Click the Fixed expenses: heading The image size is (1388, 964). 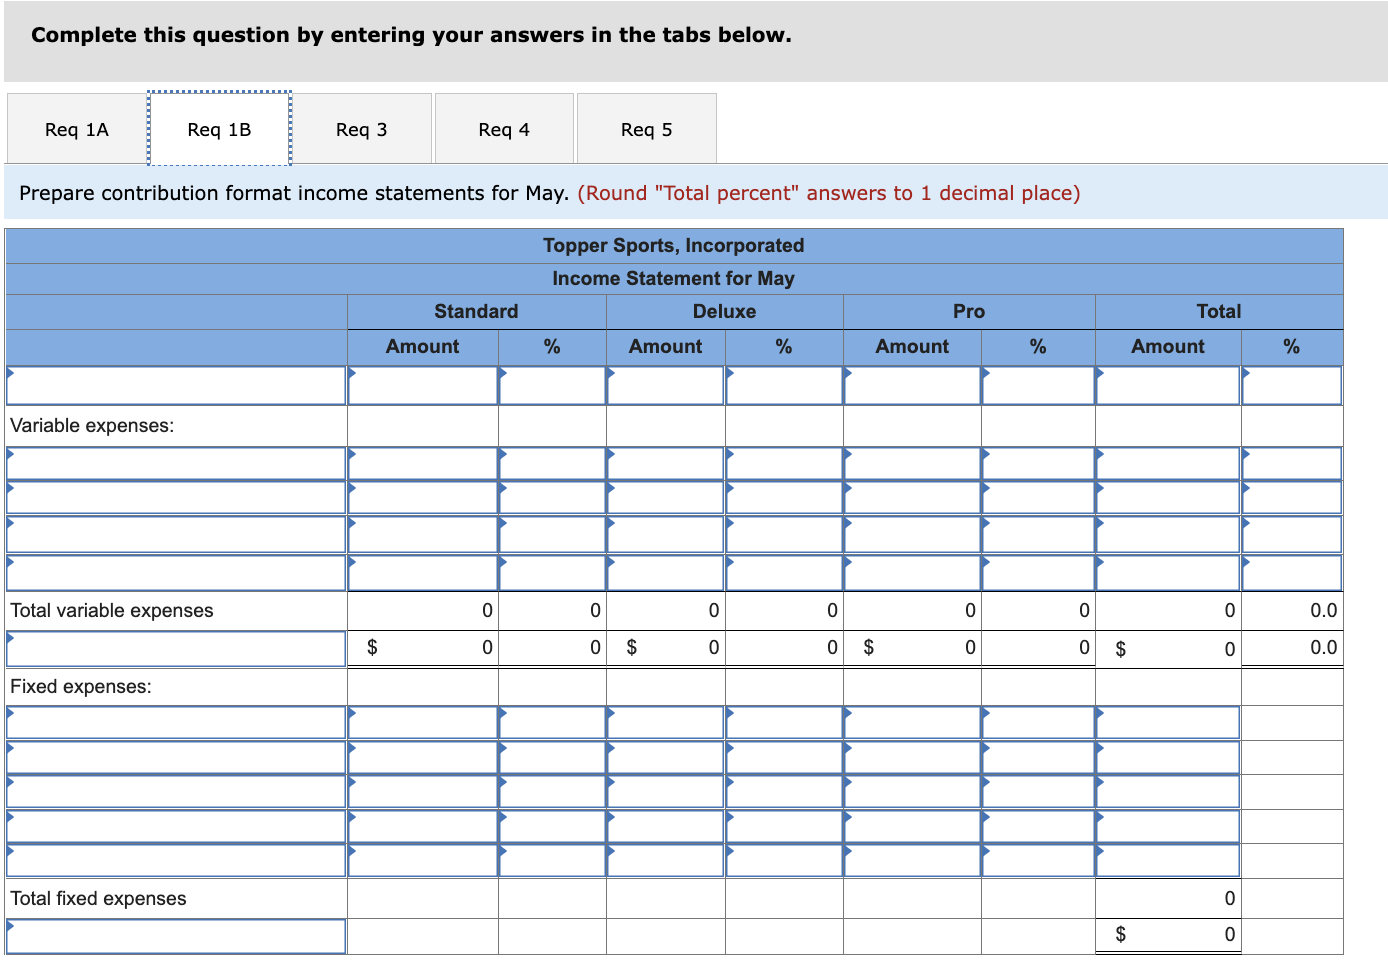[81, 686]
